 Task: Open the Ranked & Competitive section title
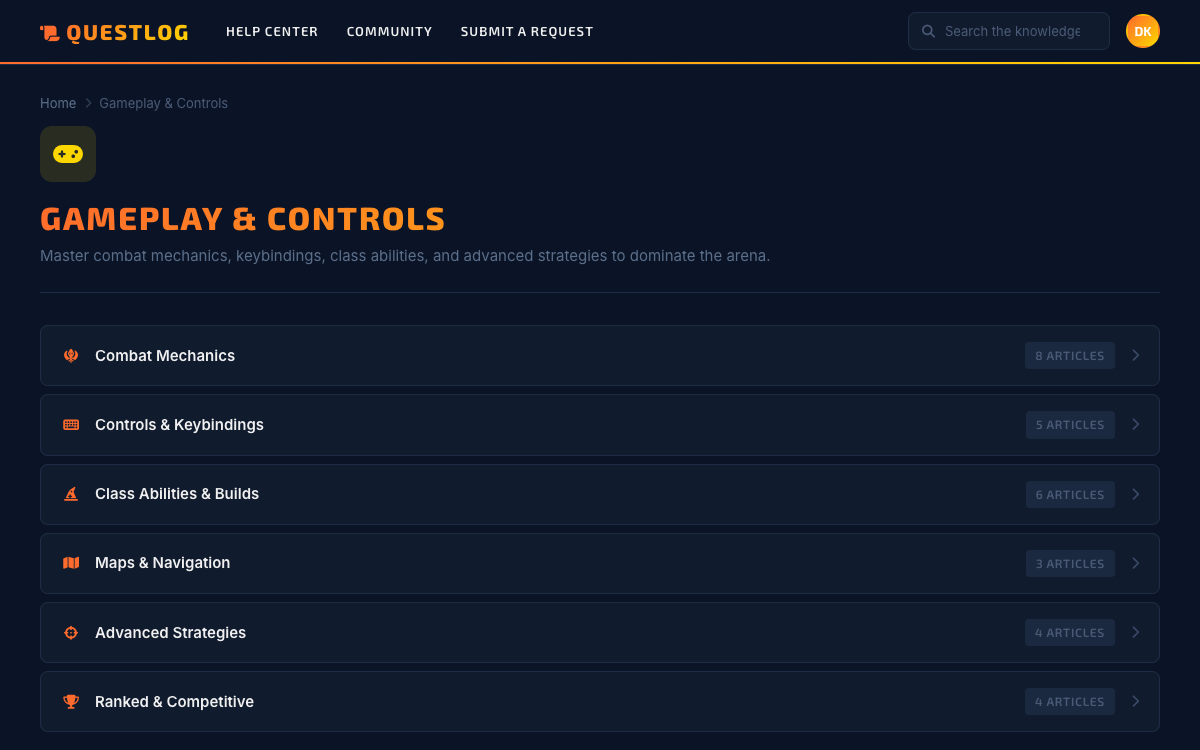click(x=174, y=702)
